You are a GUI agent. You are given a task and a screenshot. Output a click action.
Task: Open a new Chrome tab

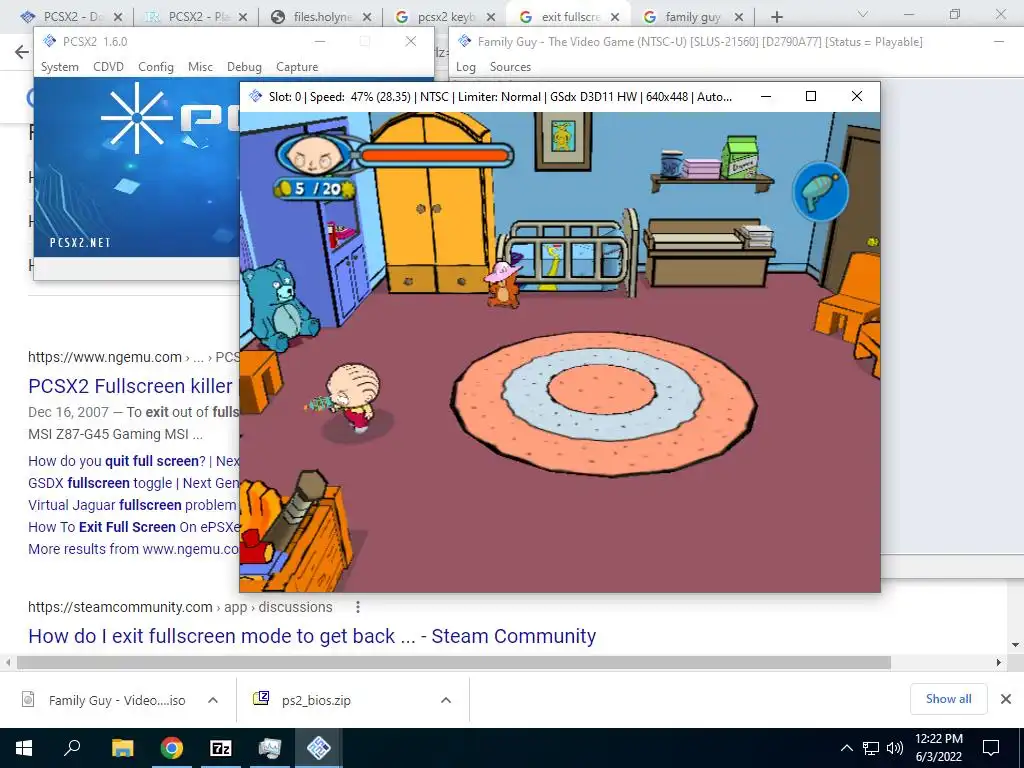click(776, 17)
